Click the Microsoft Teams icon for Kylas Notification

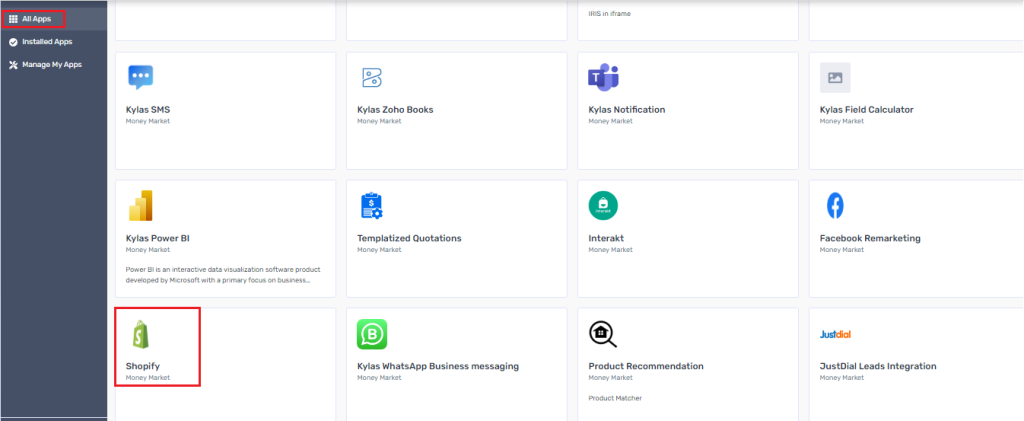pyautogui.click(x=603, y=78)
